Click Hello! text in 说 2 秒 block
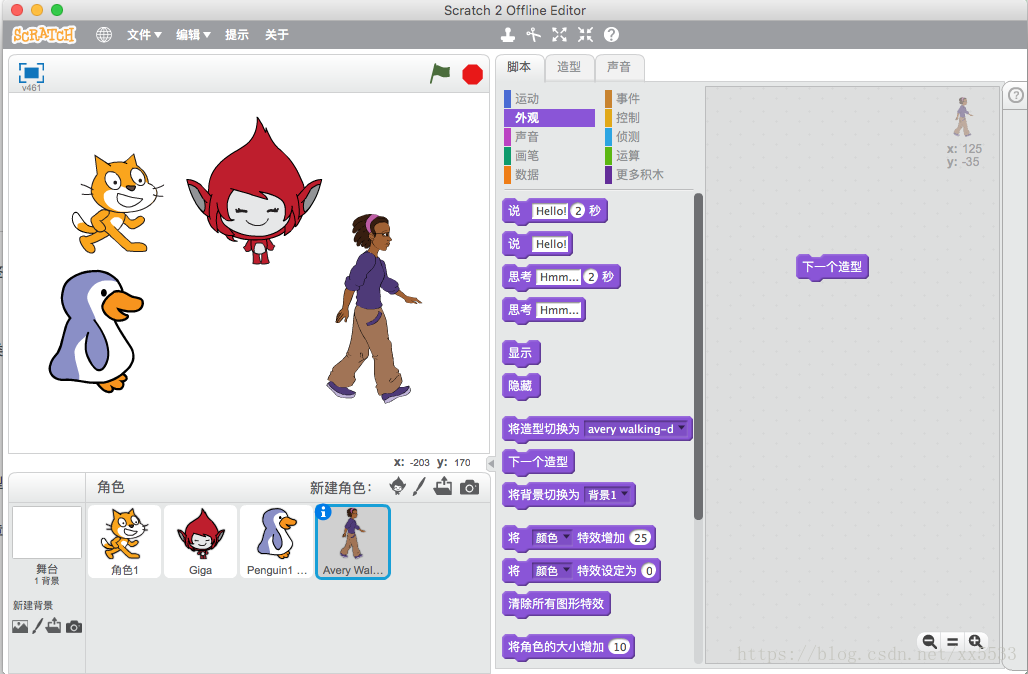The image size is (1028, 674). tap(551, 211)
